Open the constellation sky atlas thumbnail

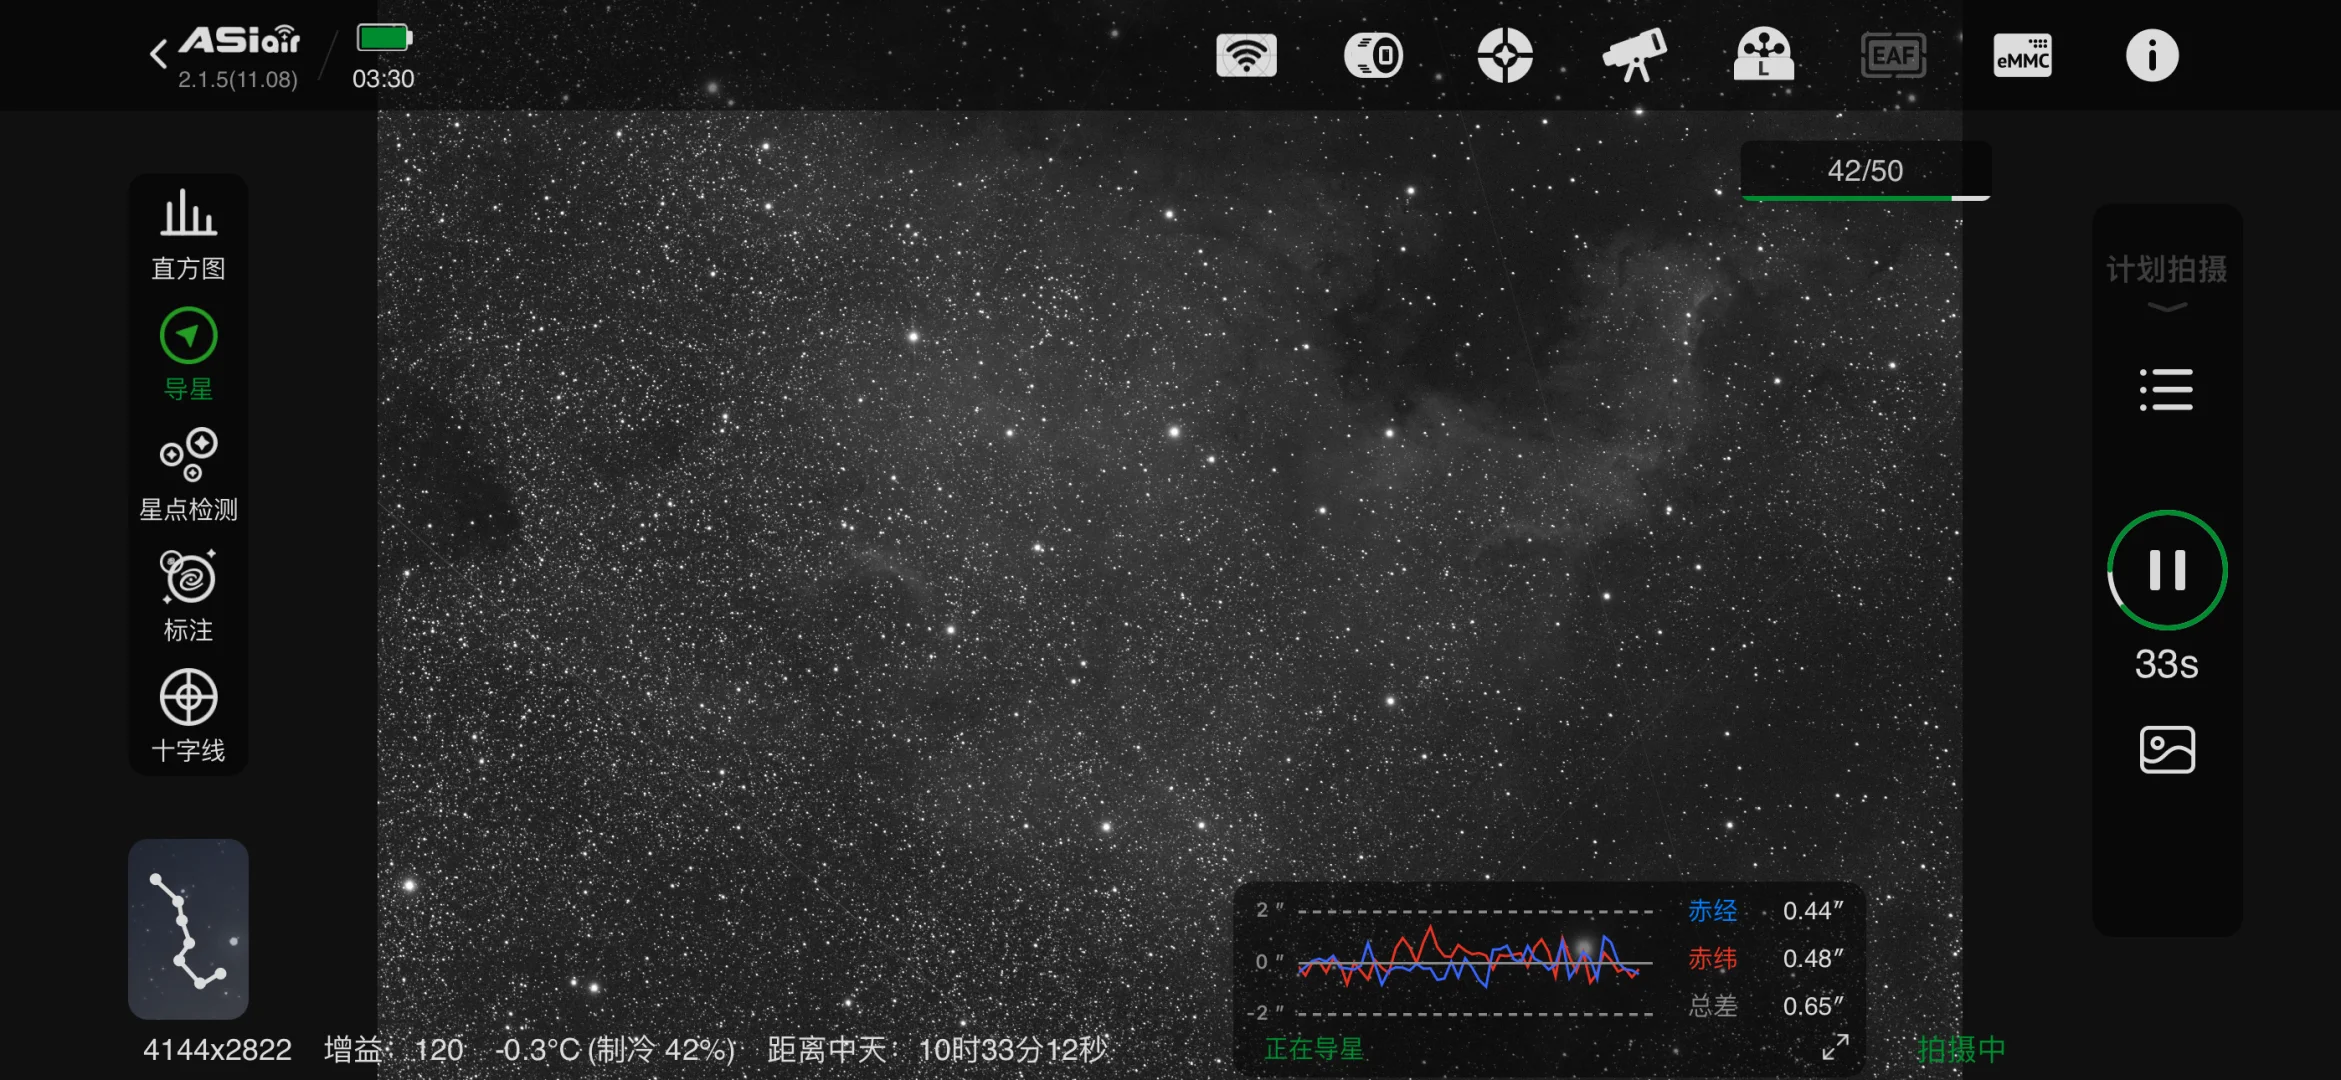188,928
